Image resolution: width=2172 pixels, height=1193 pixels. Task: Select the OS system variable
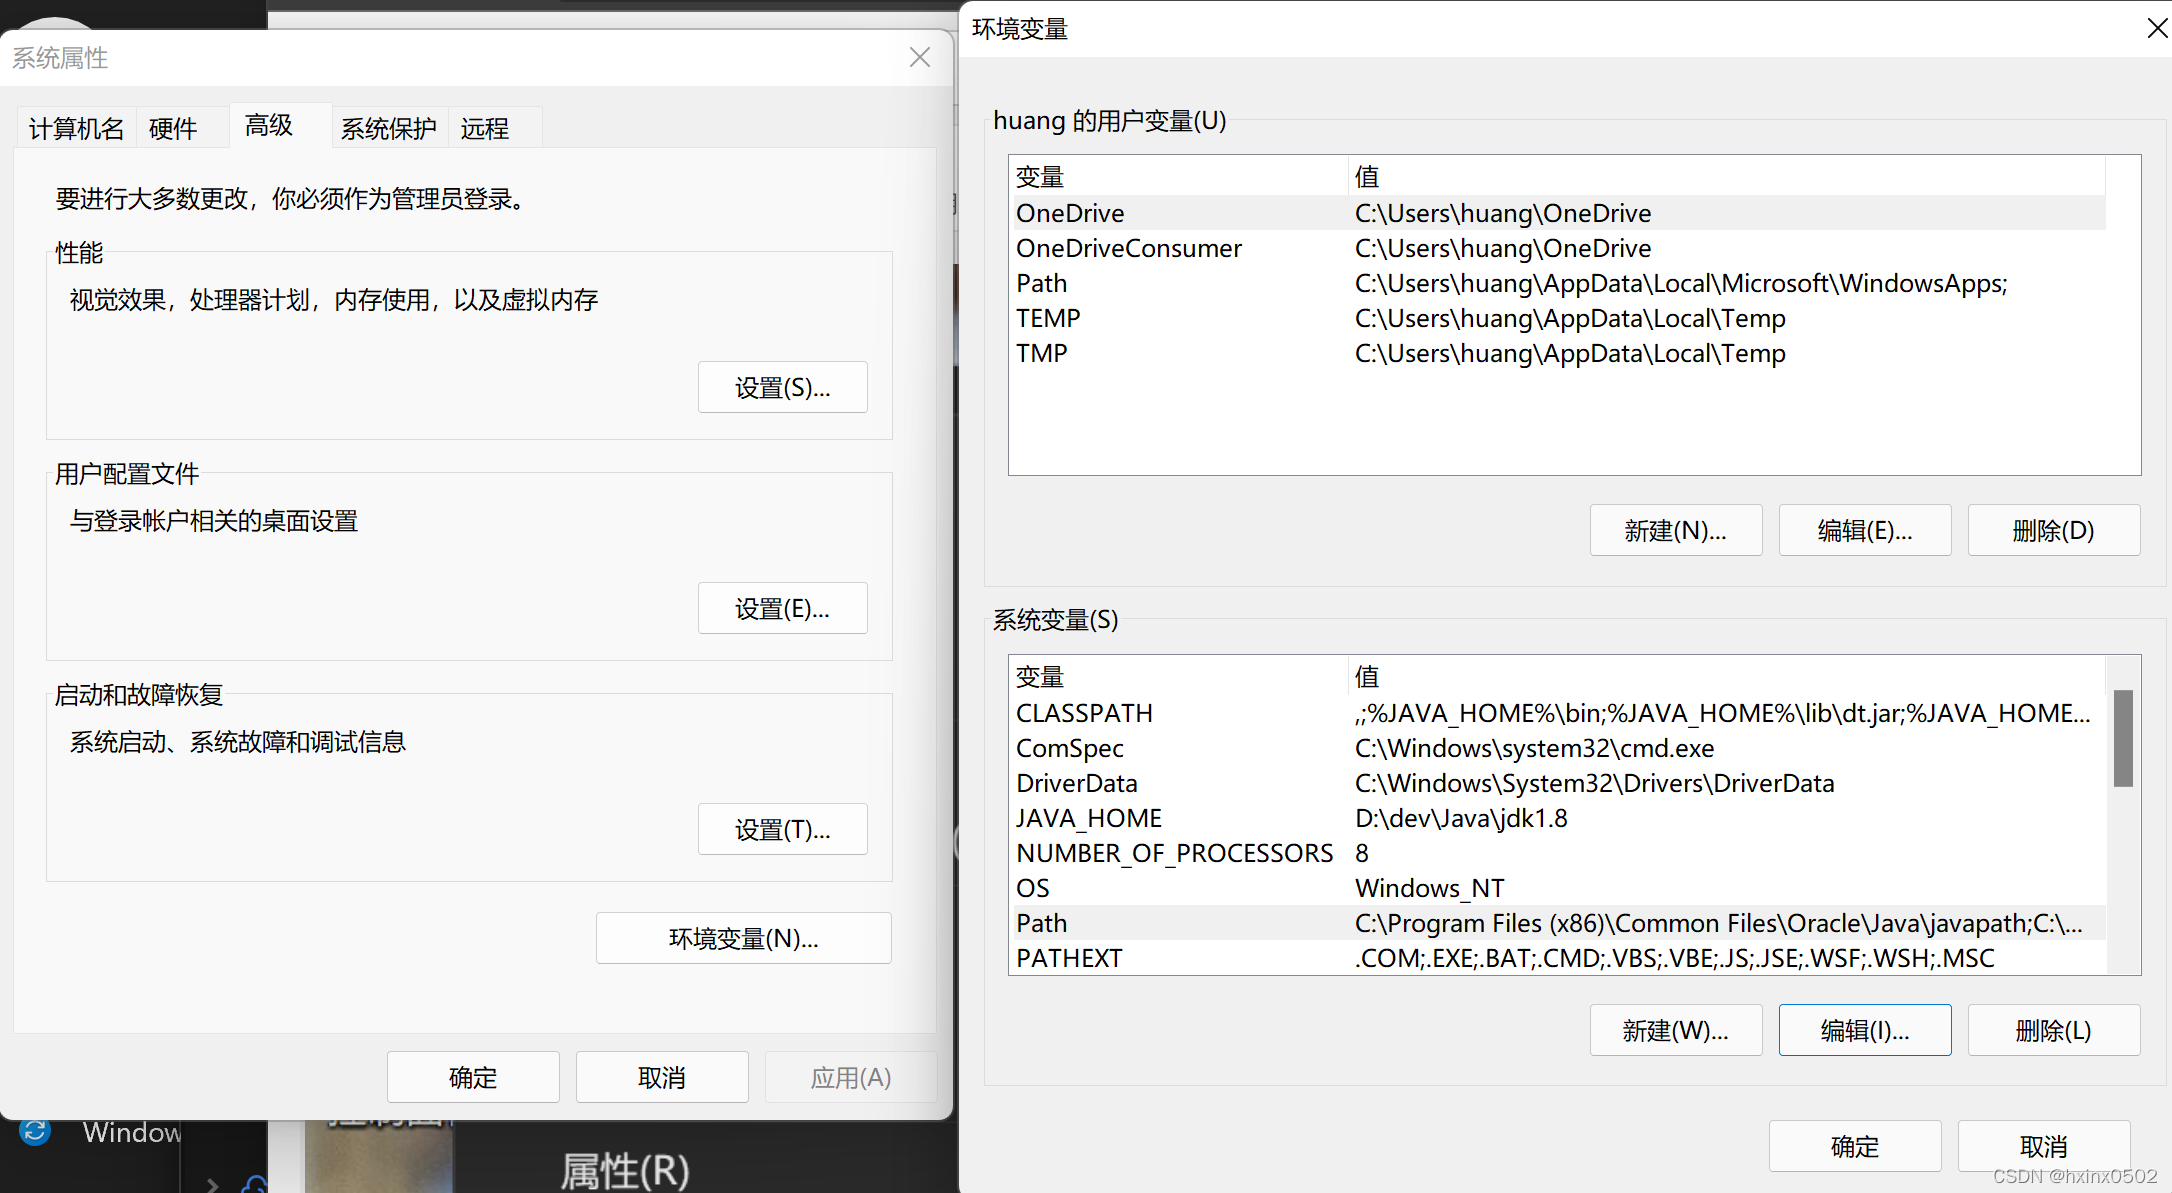1558,888
